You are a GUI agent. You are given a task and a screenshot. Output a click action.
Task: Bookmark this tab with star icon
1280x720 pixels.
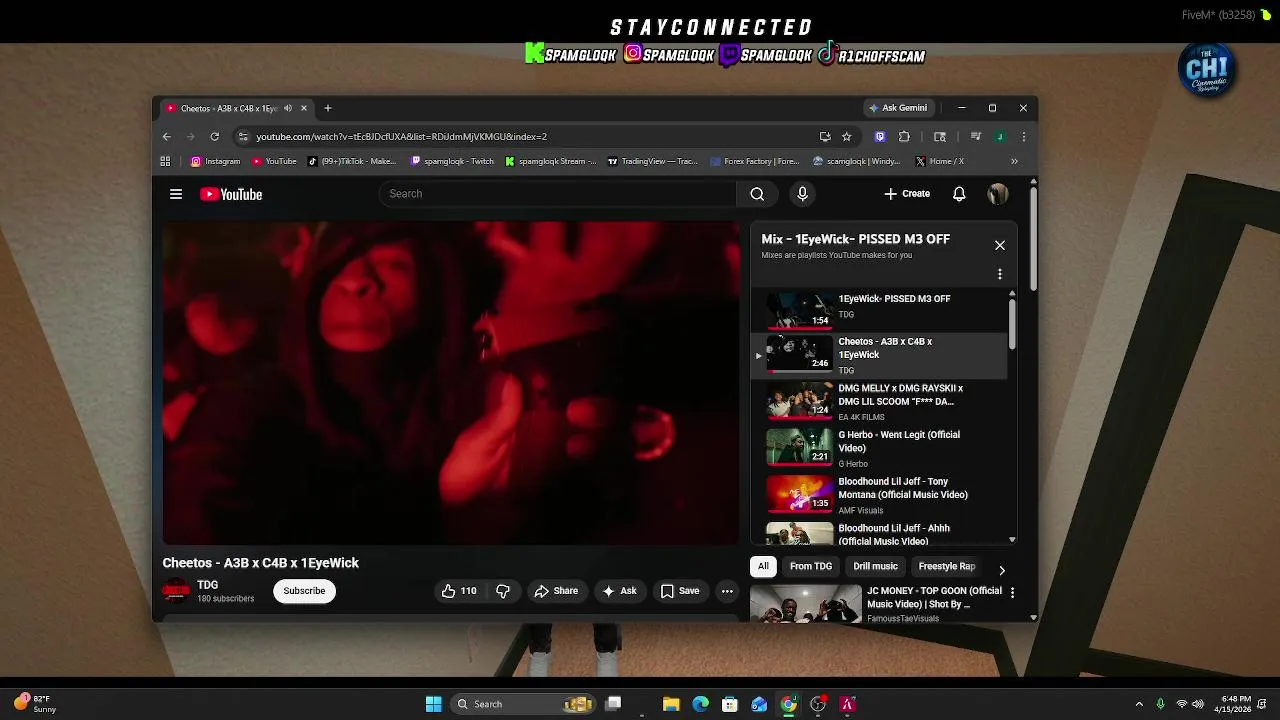[x=847, y=136]
